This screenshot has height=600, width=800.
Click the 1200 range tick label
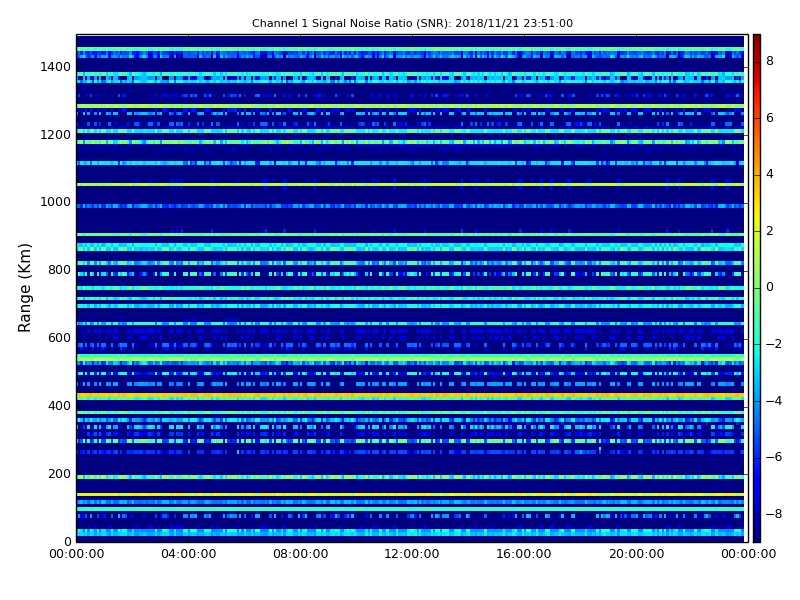55,135
